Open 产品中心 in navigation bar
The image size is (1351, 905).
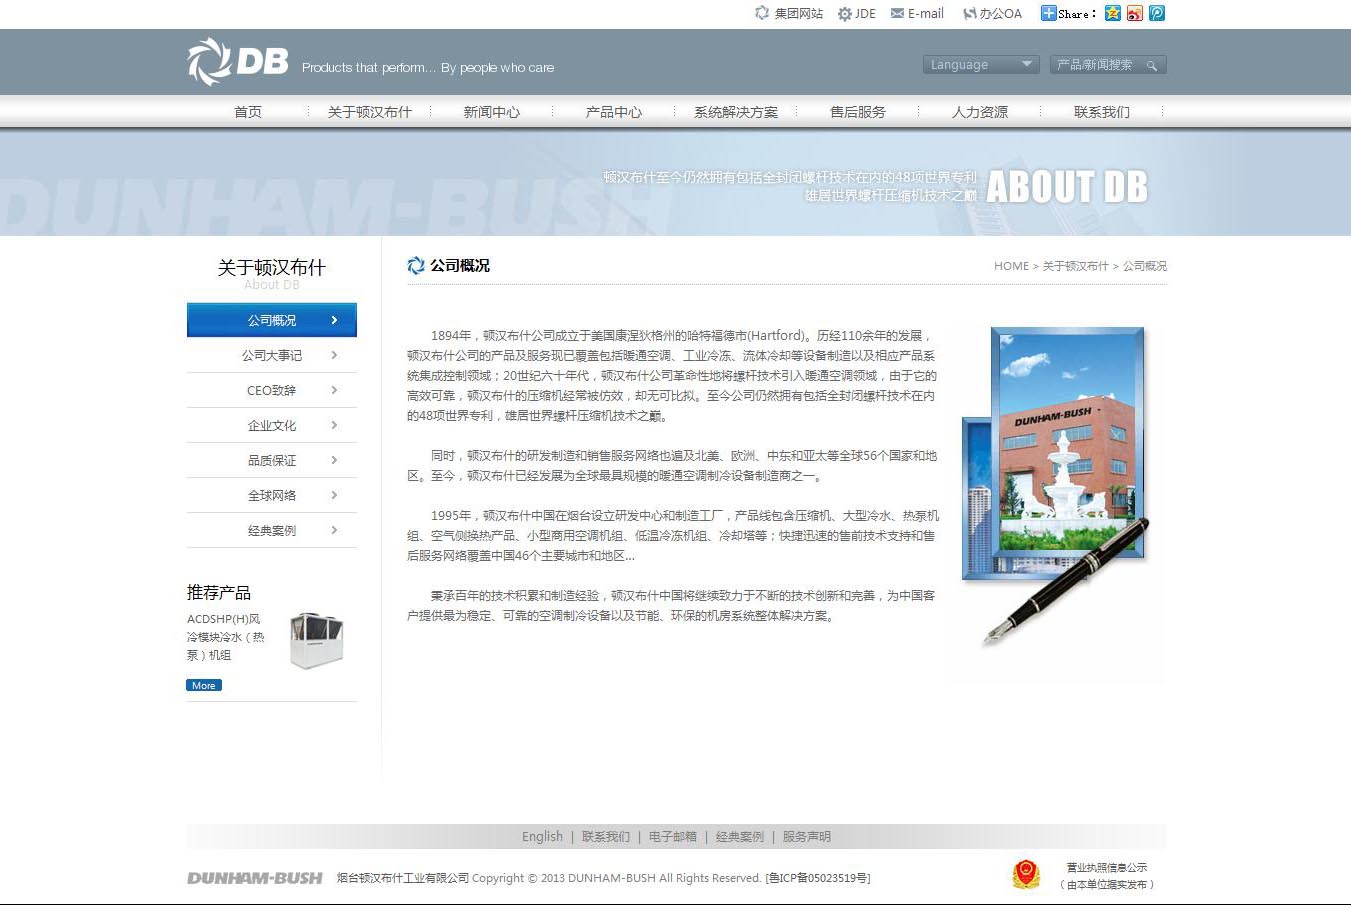click(x=613, y=112)
